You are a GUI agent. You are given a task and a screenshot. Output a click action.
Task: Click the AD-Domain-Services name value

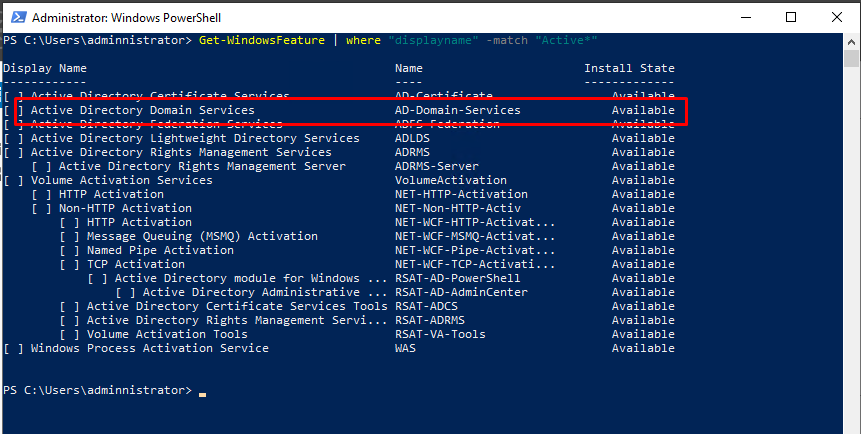click(x=457, y=110)
